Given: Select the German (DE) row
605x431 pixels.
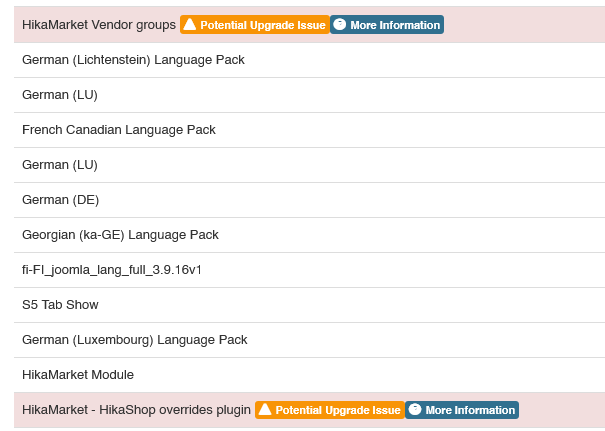Looking at the screenshot, I should coord(309,200).
